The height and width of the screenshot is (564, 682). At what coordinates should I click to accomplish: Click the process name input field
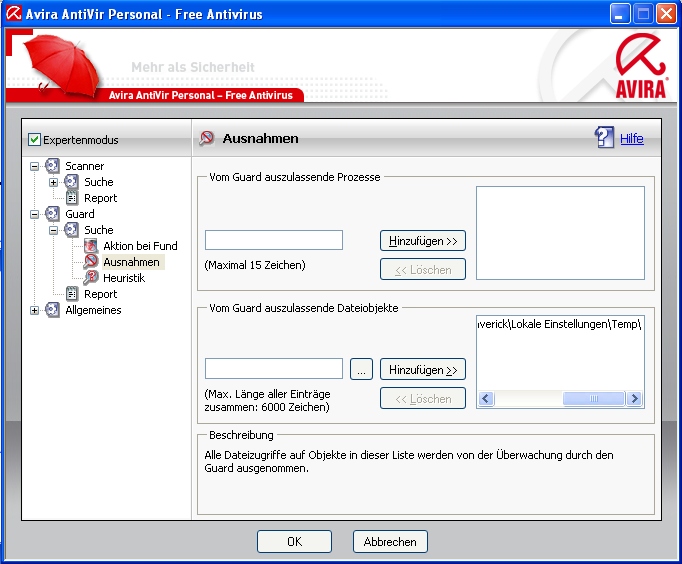coord(274,240)
